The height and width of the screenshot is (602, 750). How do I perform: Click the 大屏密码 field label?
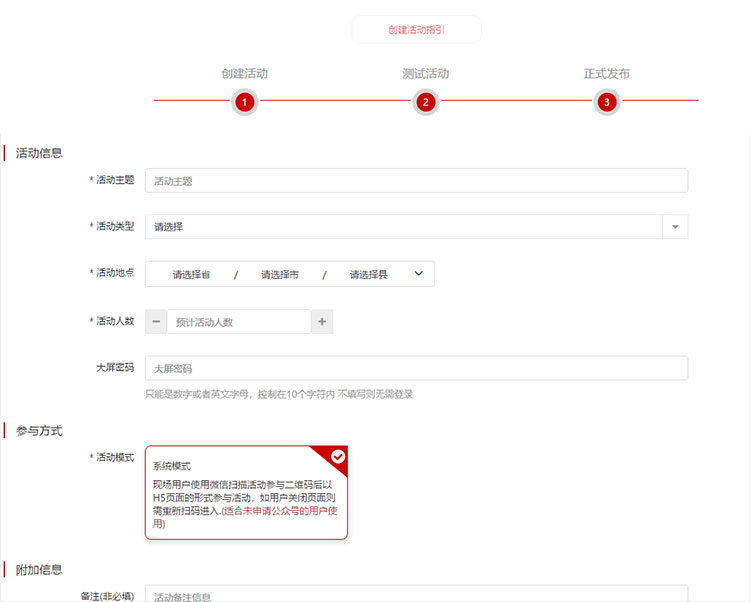(x=115, y=367)
